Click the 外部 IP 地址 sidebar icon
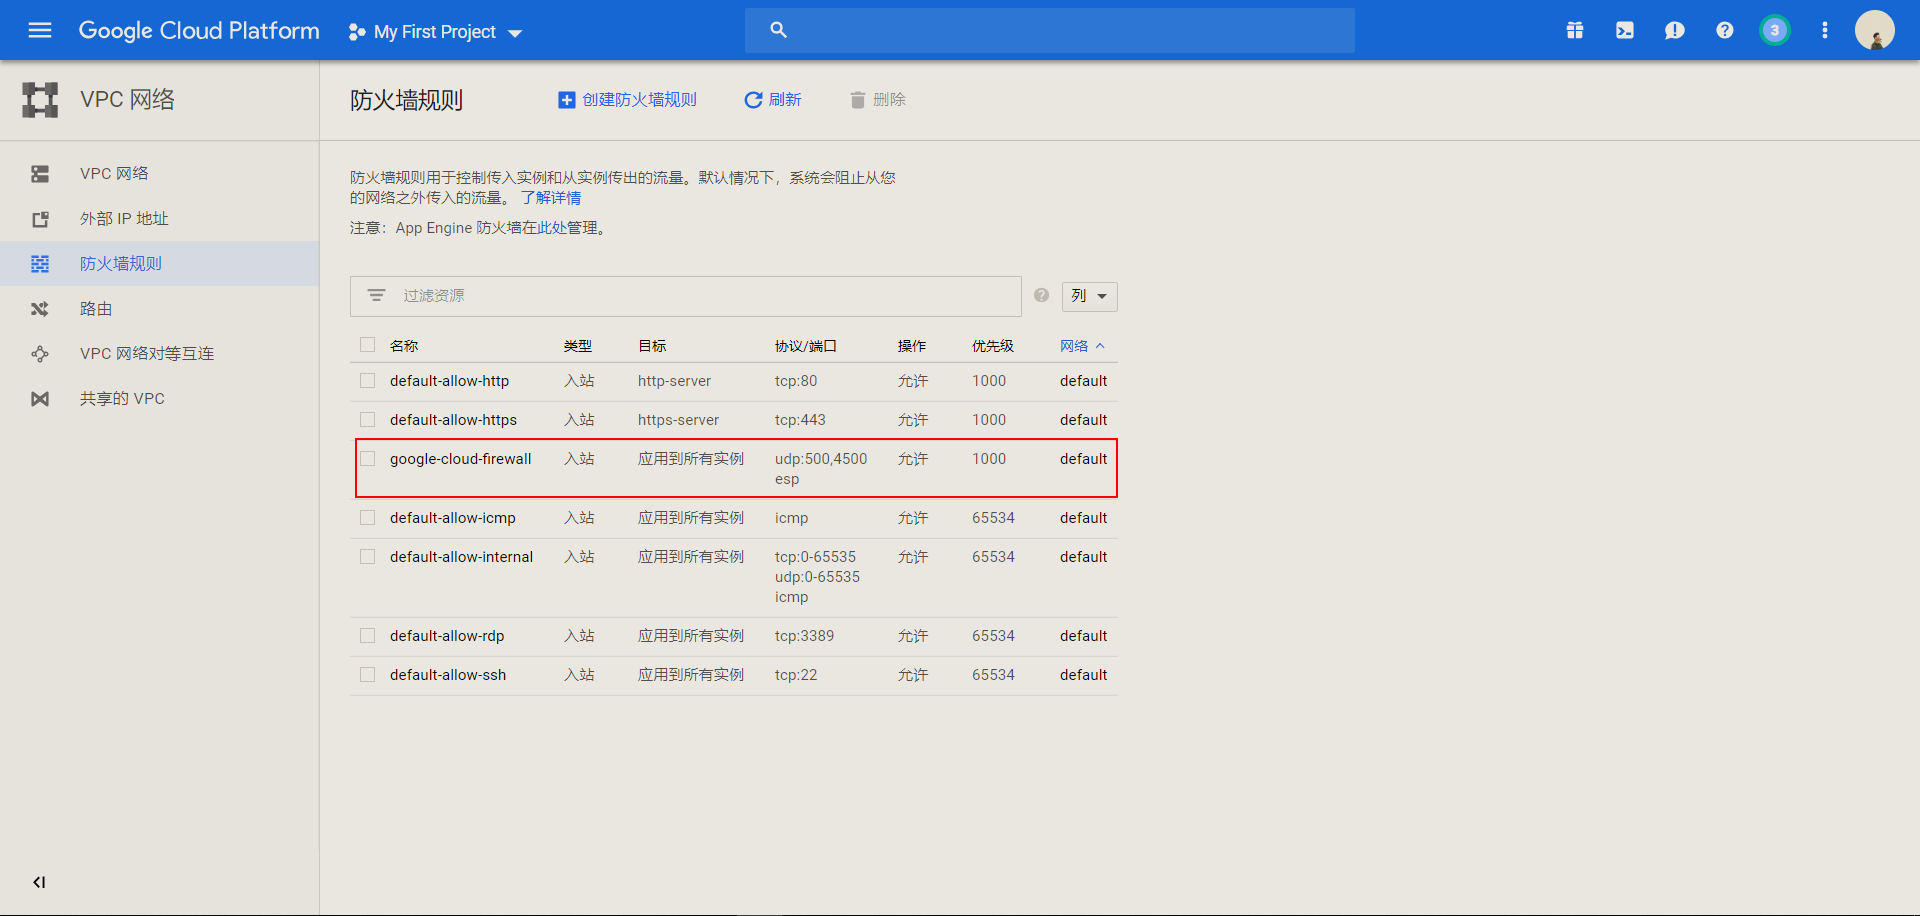1920x916 pixels. click(x=40, y=219)
